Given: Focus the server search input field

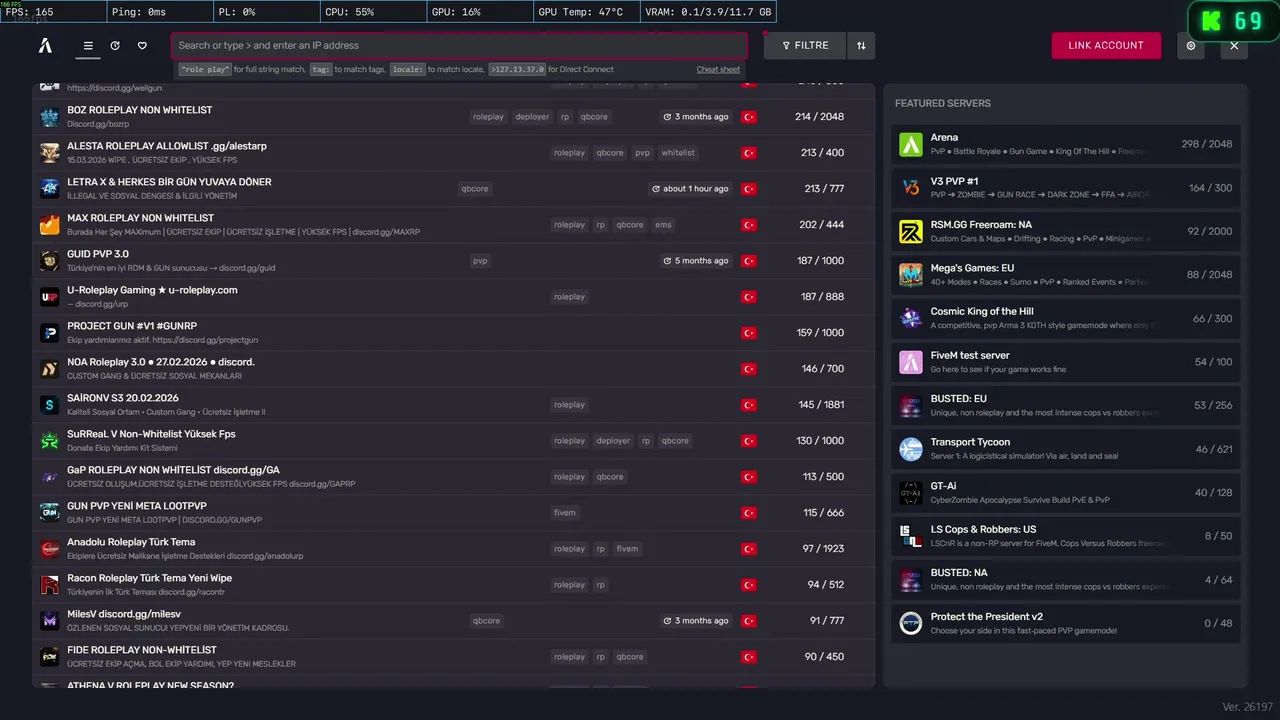Looking at the screenshot, I should tap(459, 45).
